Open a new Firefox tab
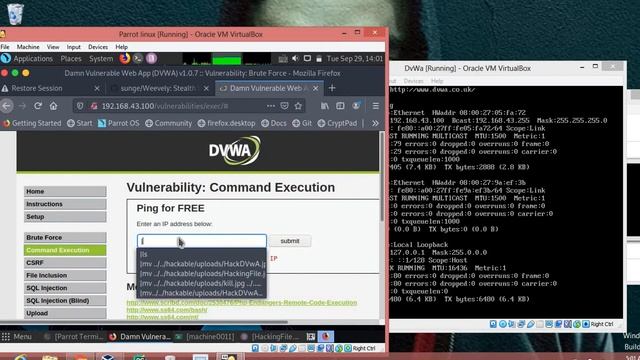640x360 pixels. (x=332, y=88)
